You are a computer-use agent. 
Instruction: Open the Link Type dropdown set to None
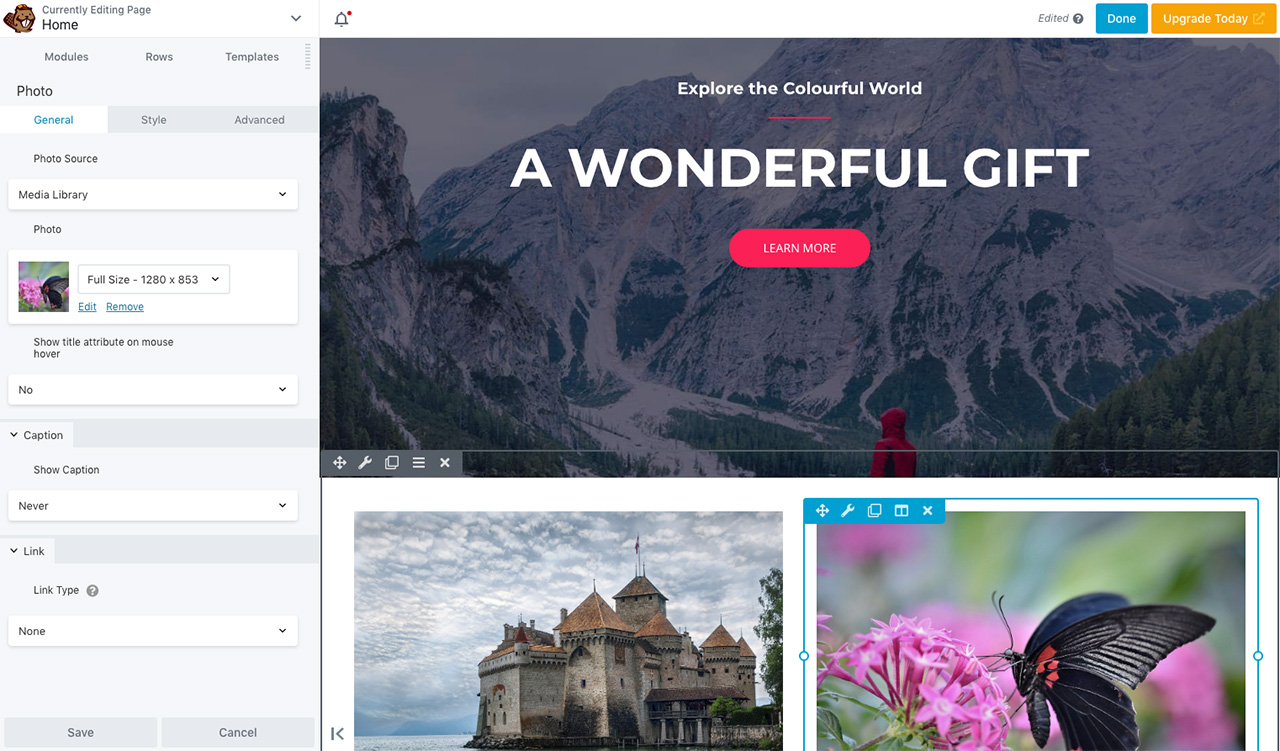coord(153,631)
